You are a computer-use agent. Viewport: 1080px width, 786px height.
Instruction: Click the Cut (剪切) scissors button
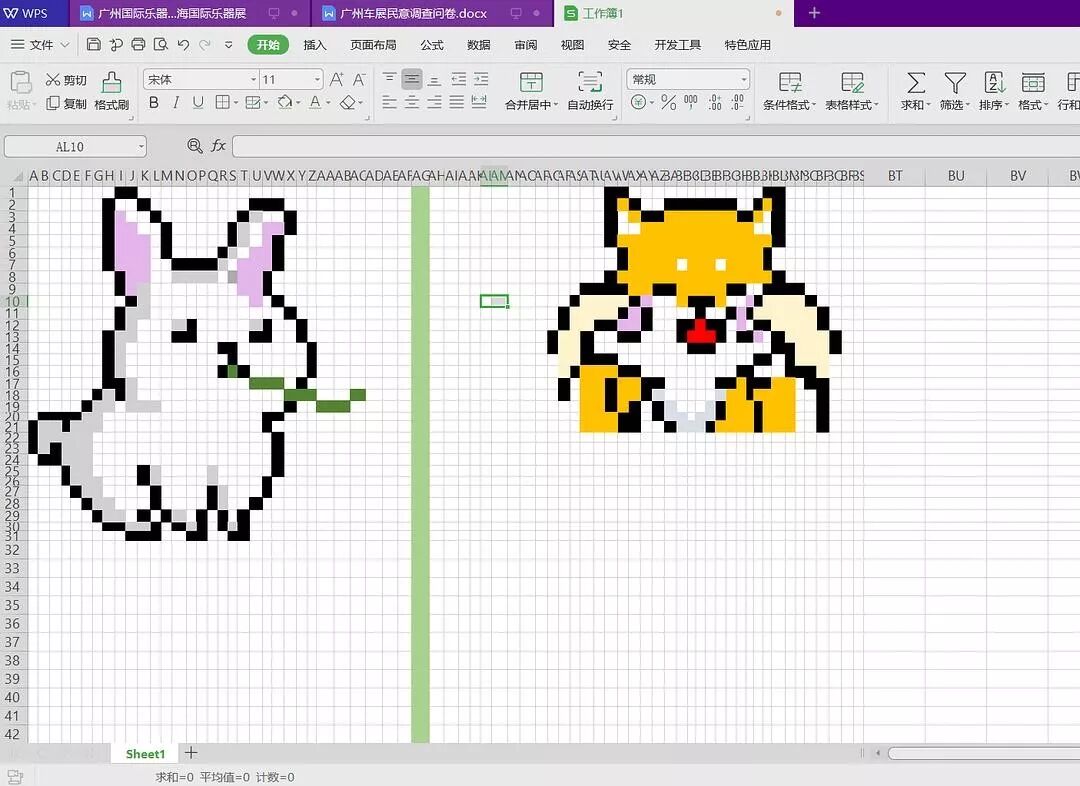(66, 80)
